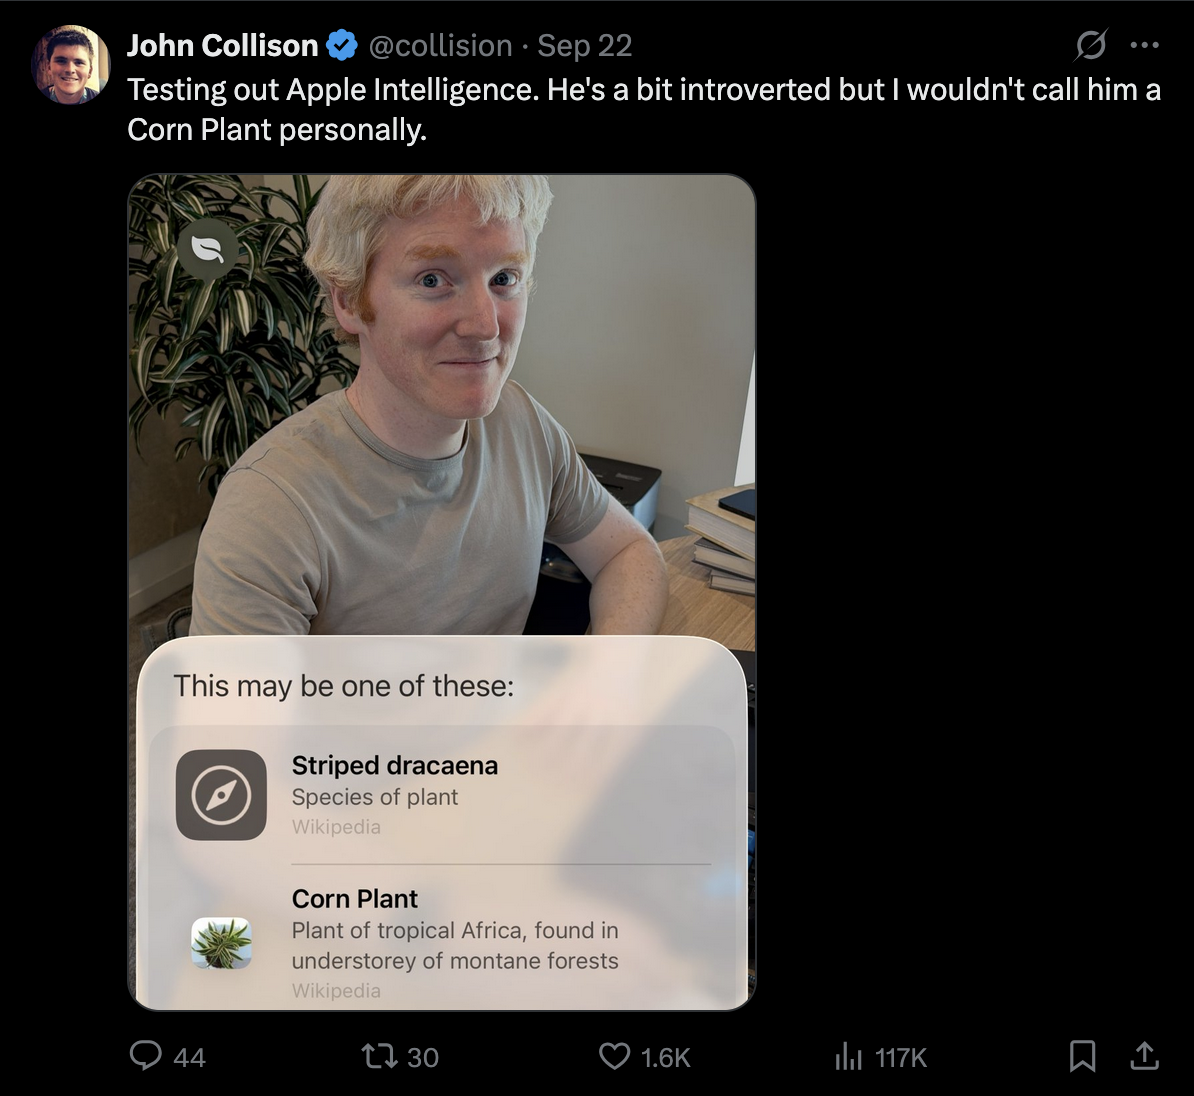Select the Corn Plant result title
1194x1096 pixels.
355,899
